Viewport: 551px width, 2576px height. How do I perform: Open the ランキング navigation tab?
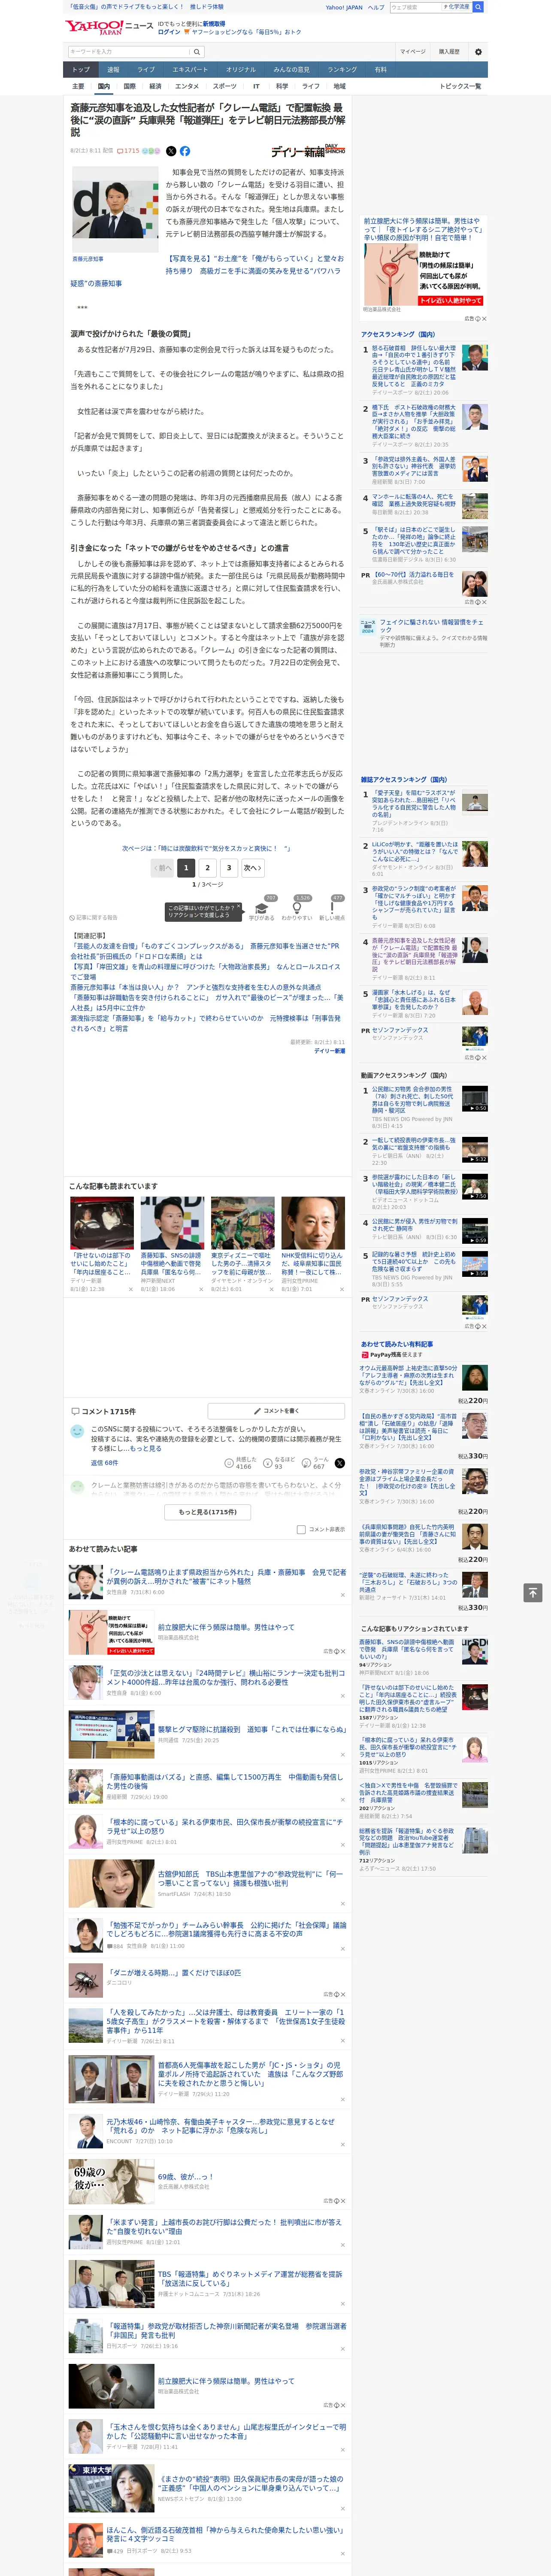point(342,69)
